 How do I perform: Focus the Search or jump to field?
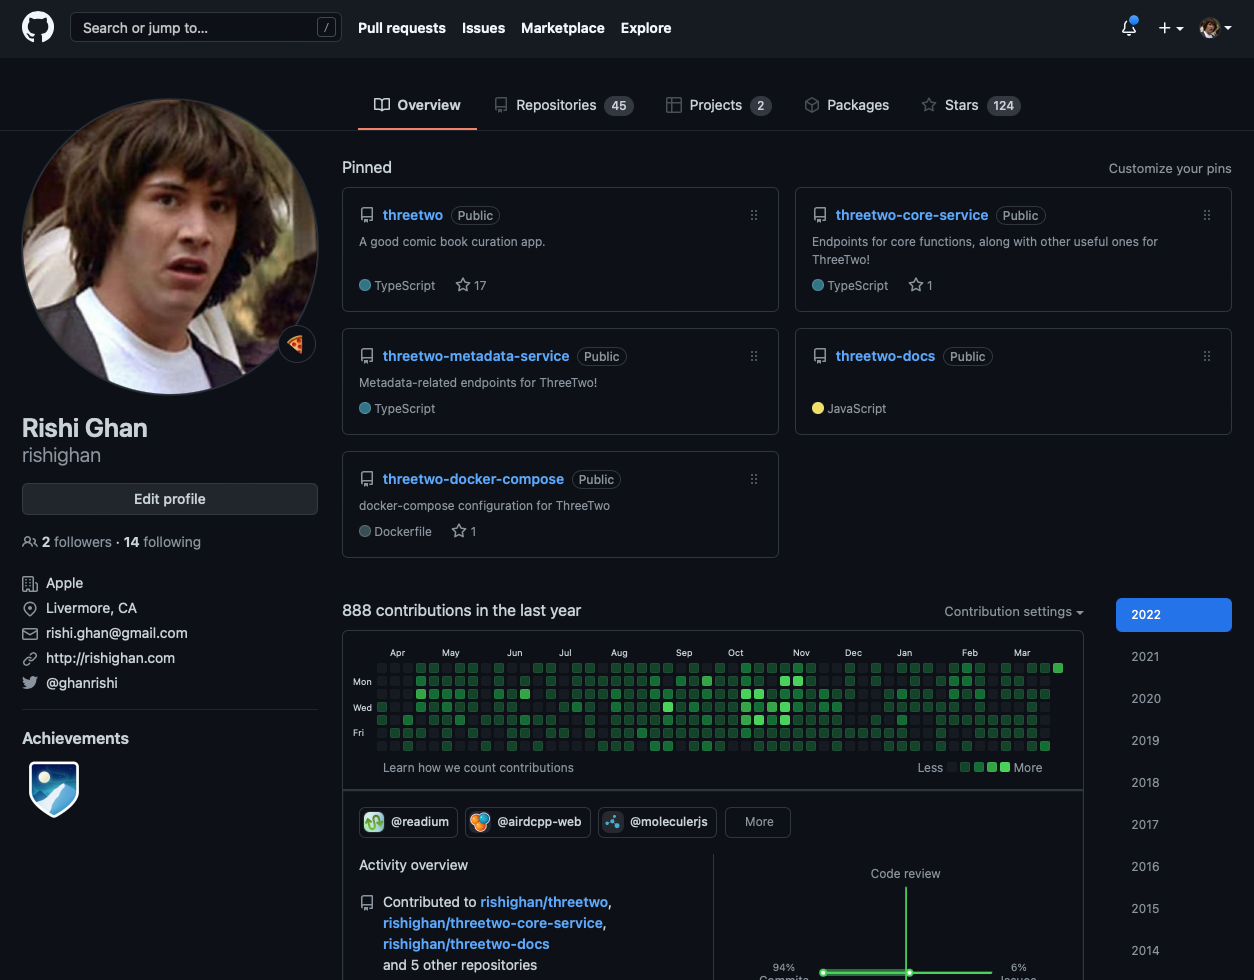tap(205, 28)
